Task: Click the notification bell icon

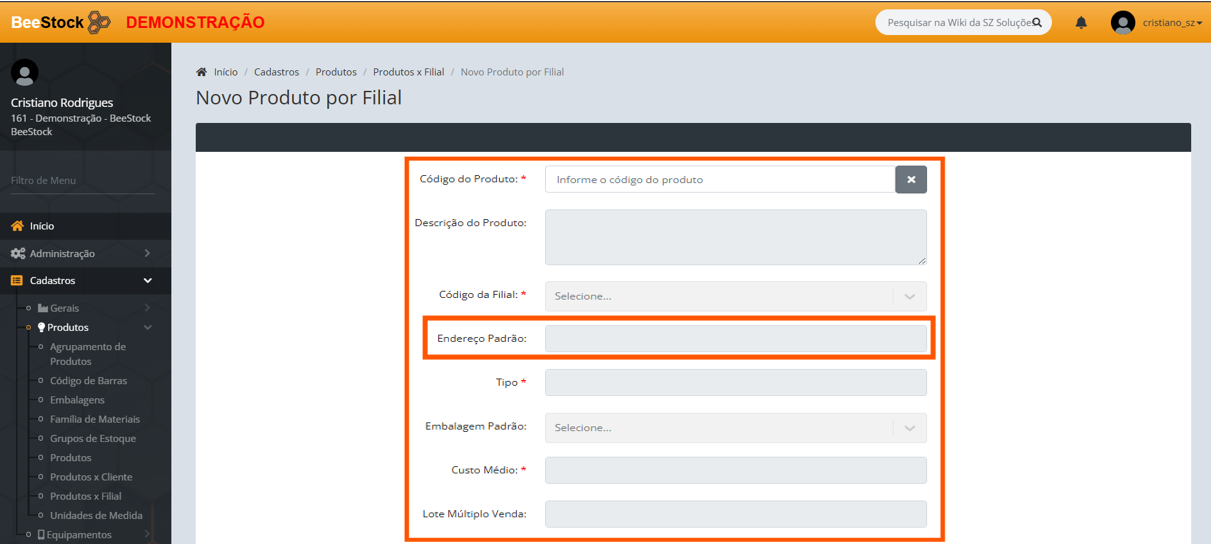Action: [x=1081, y=22]
